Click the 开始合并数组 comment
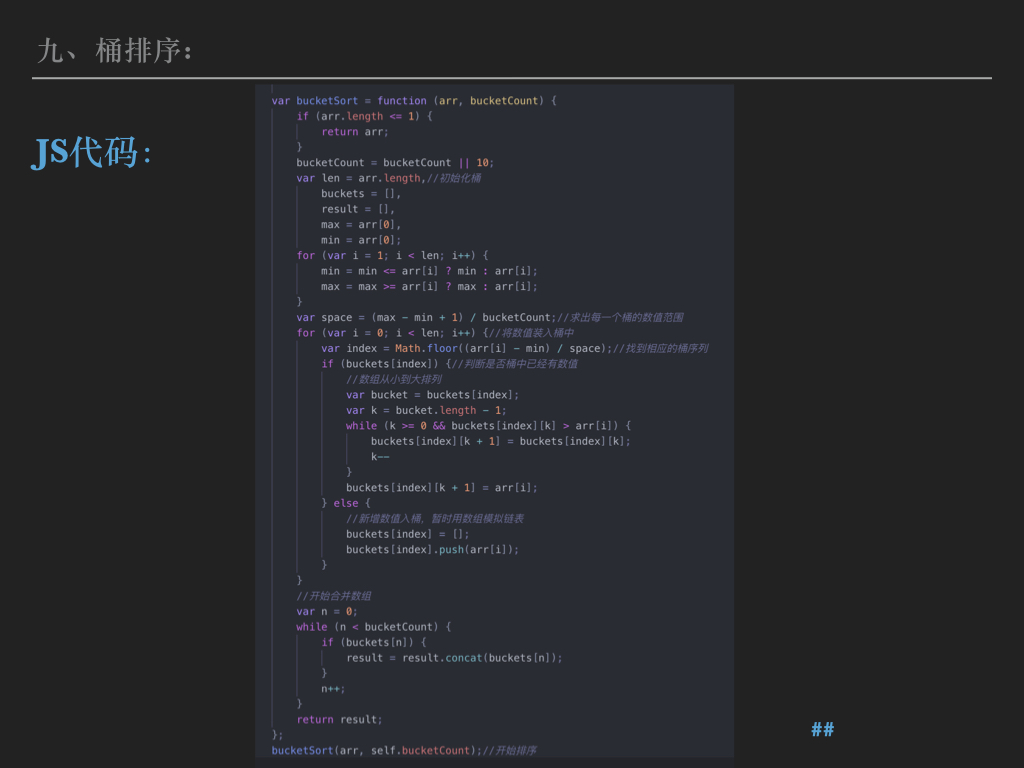This screenshot has height=768, width=1024. click(x=334, y=596)
